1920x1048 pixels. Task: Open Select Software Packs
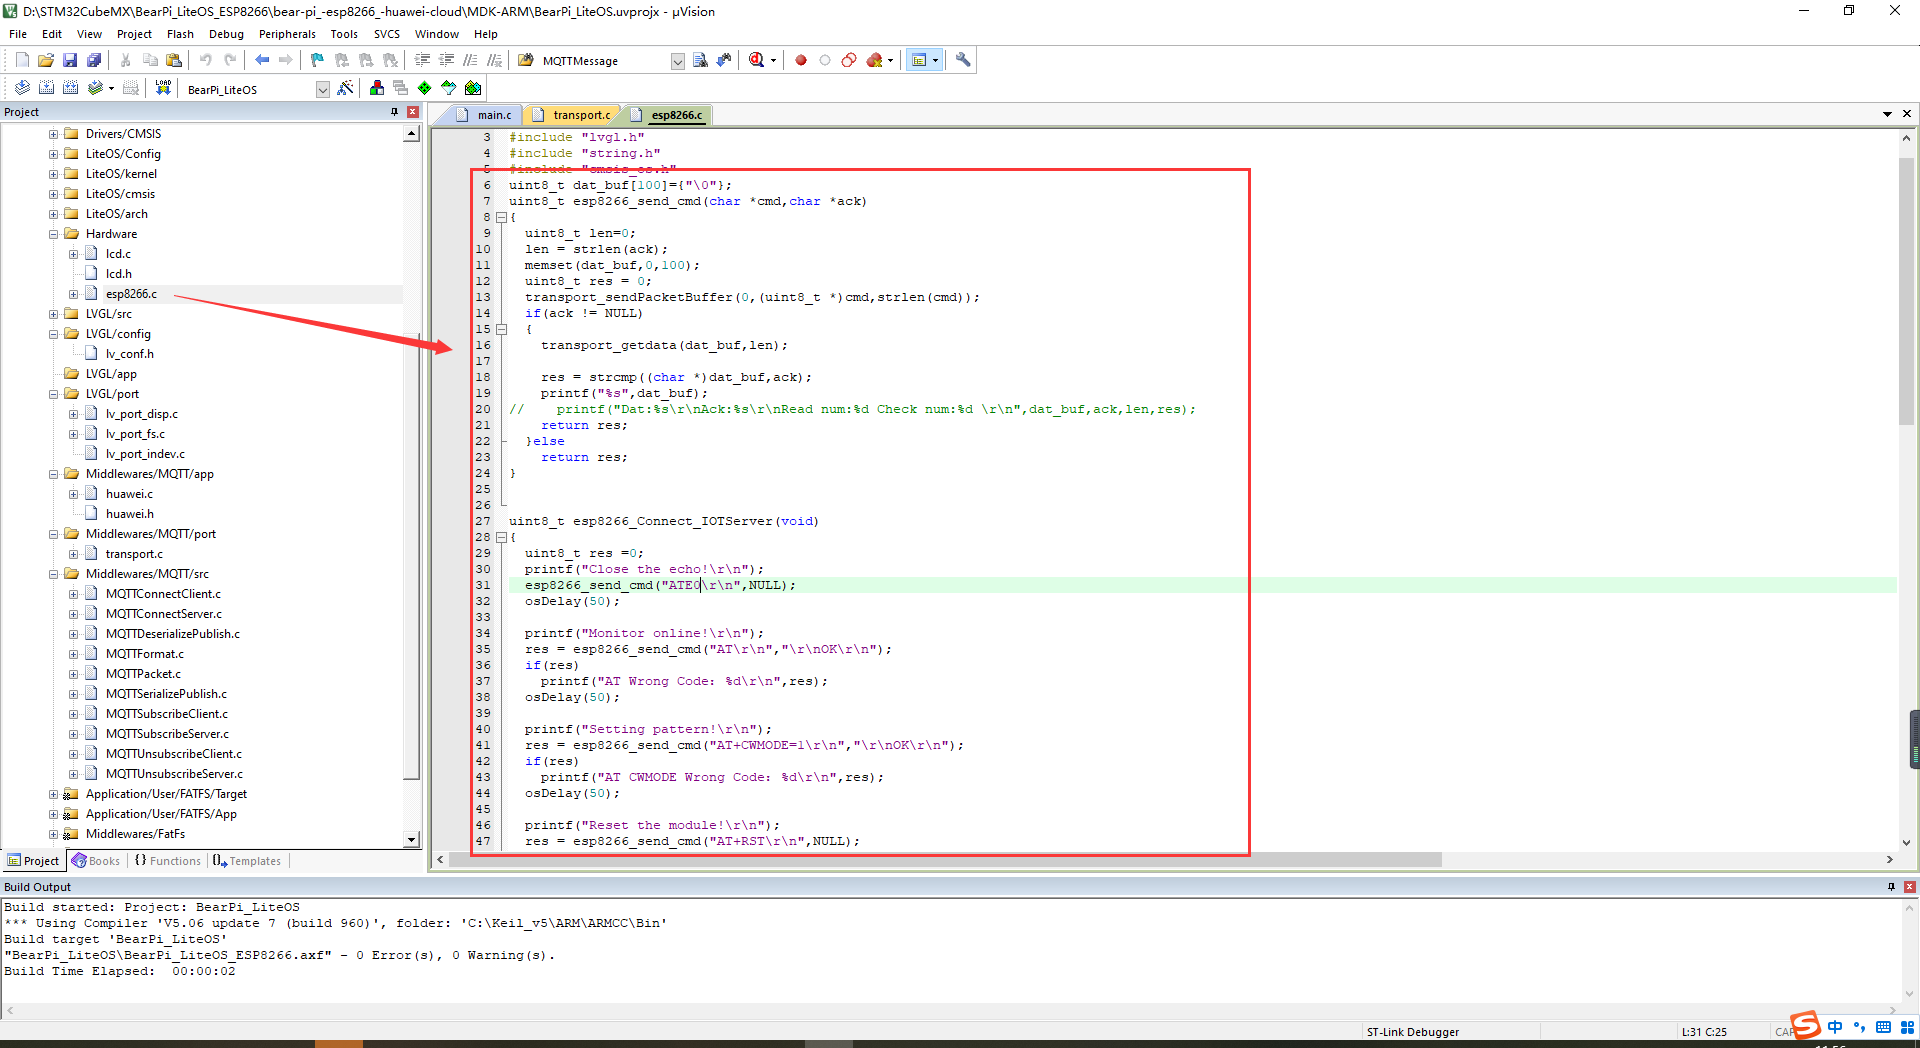[449, 88]
